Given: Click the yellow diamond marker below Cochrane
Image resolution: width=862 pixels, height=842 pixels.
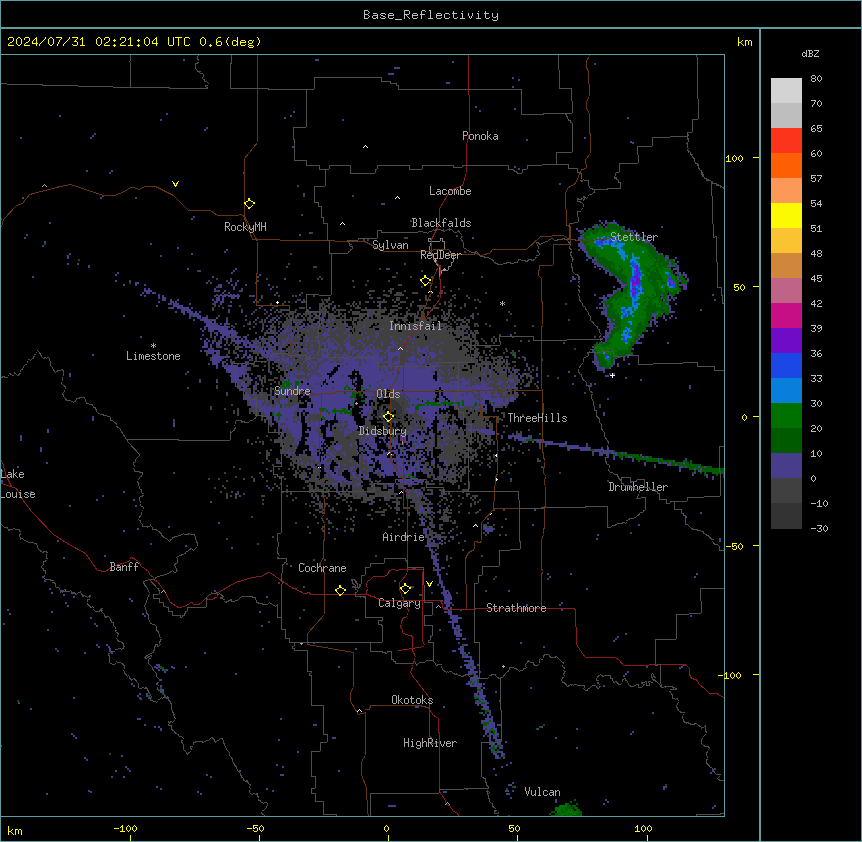Looking at the screenshot, I should (340, 590).
